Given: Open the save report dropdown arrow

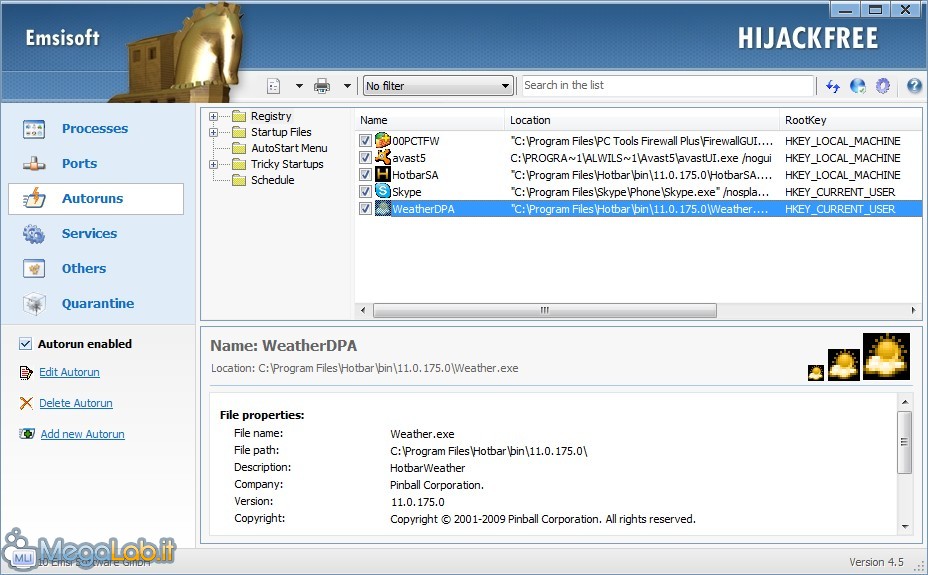Looking at the screenshot, I should (x=299, y=86).
